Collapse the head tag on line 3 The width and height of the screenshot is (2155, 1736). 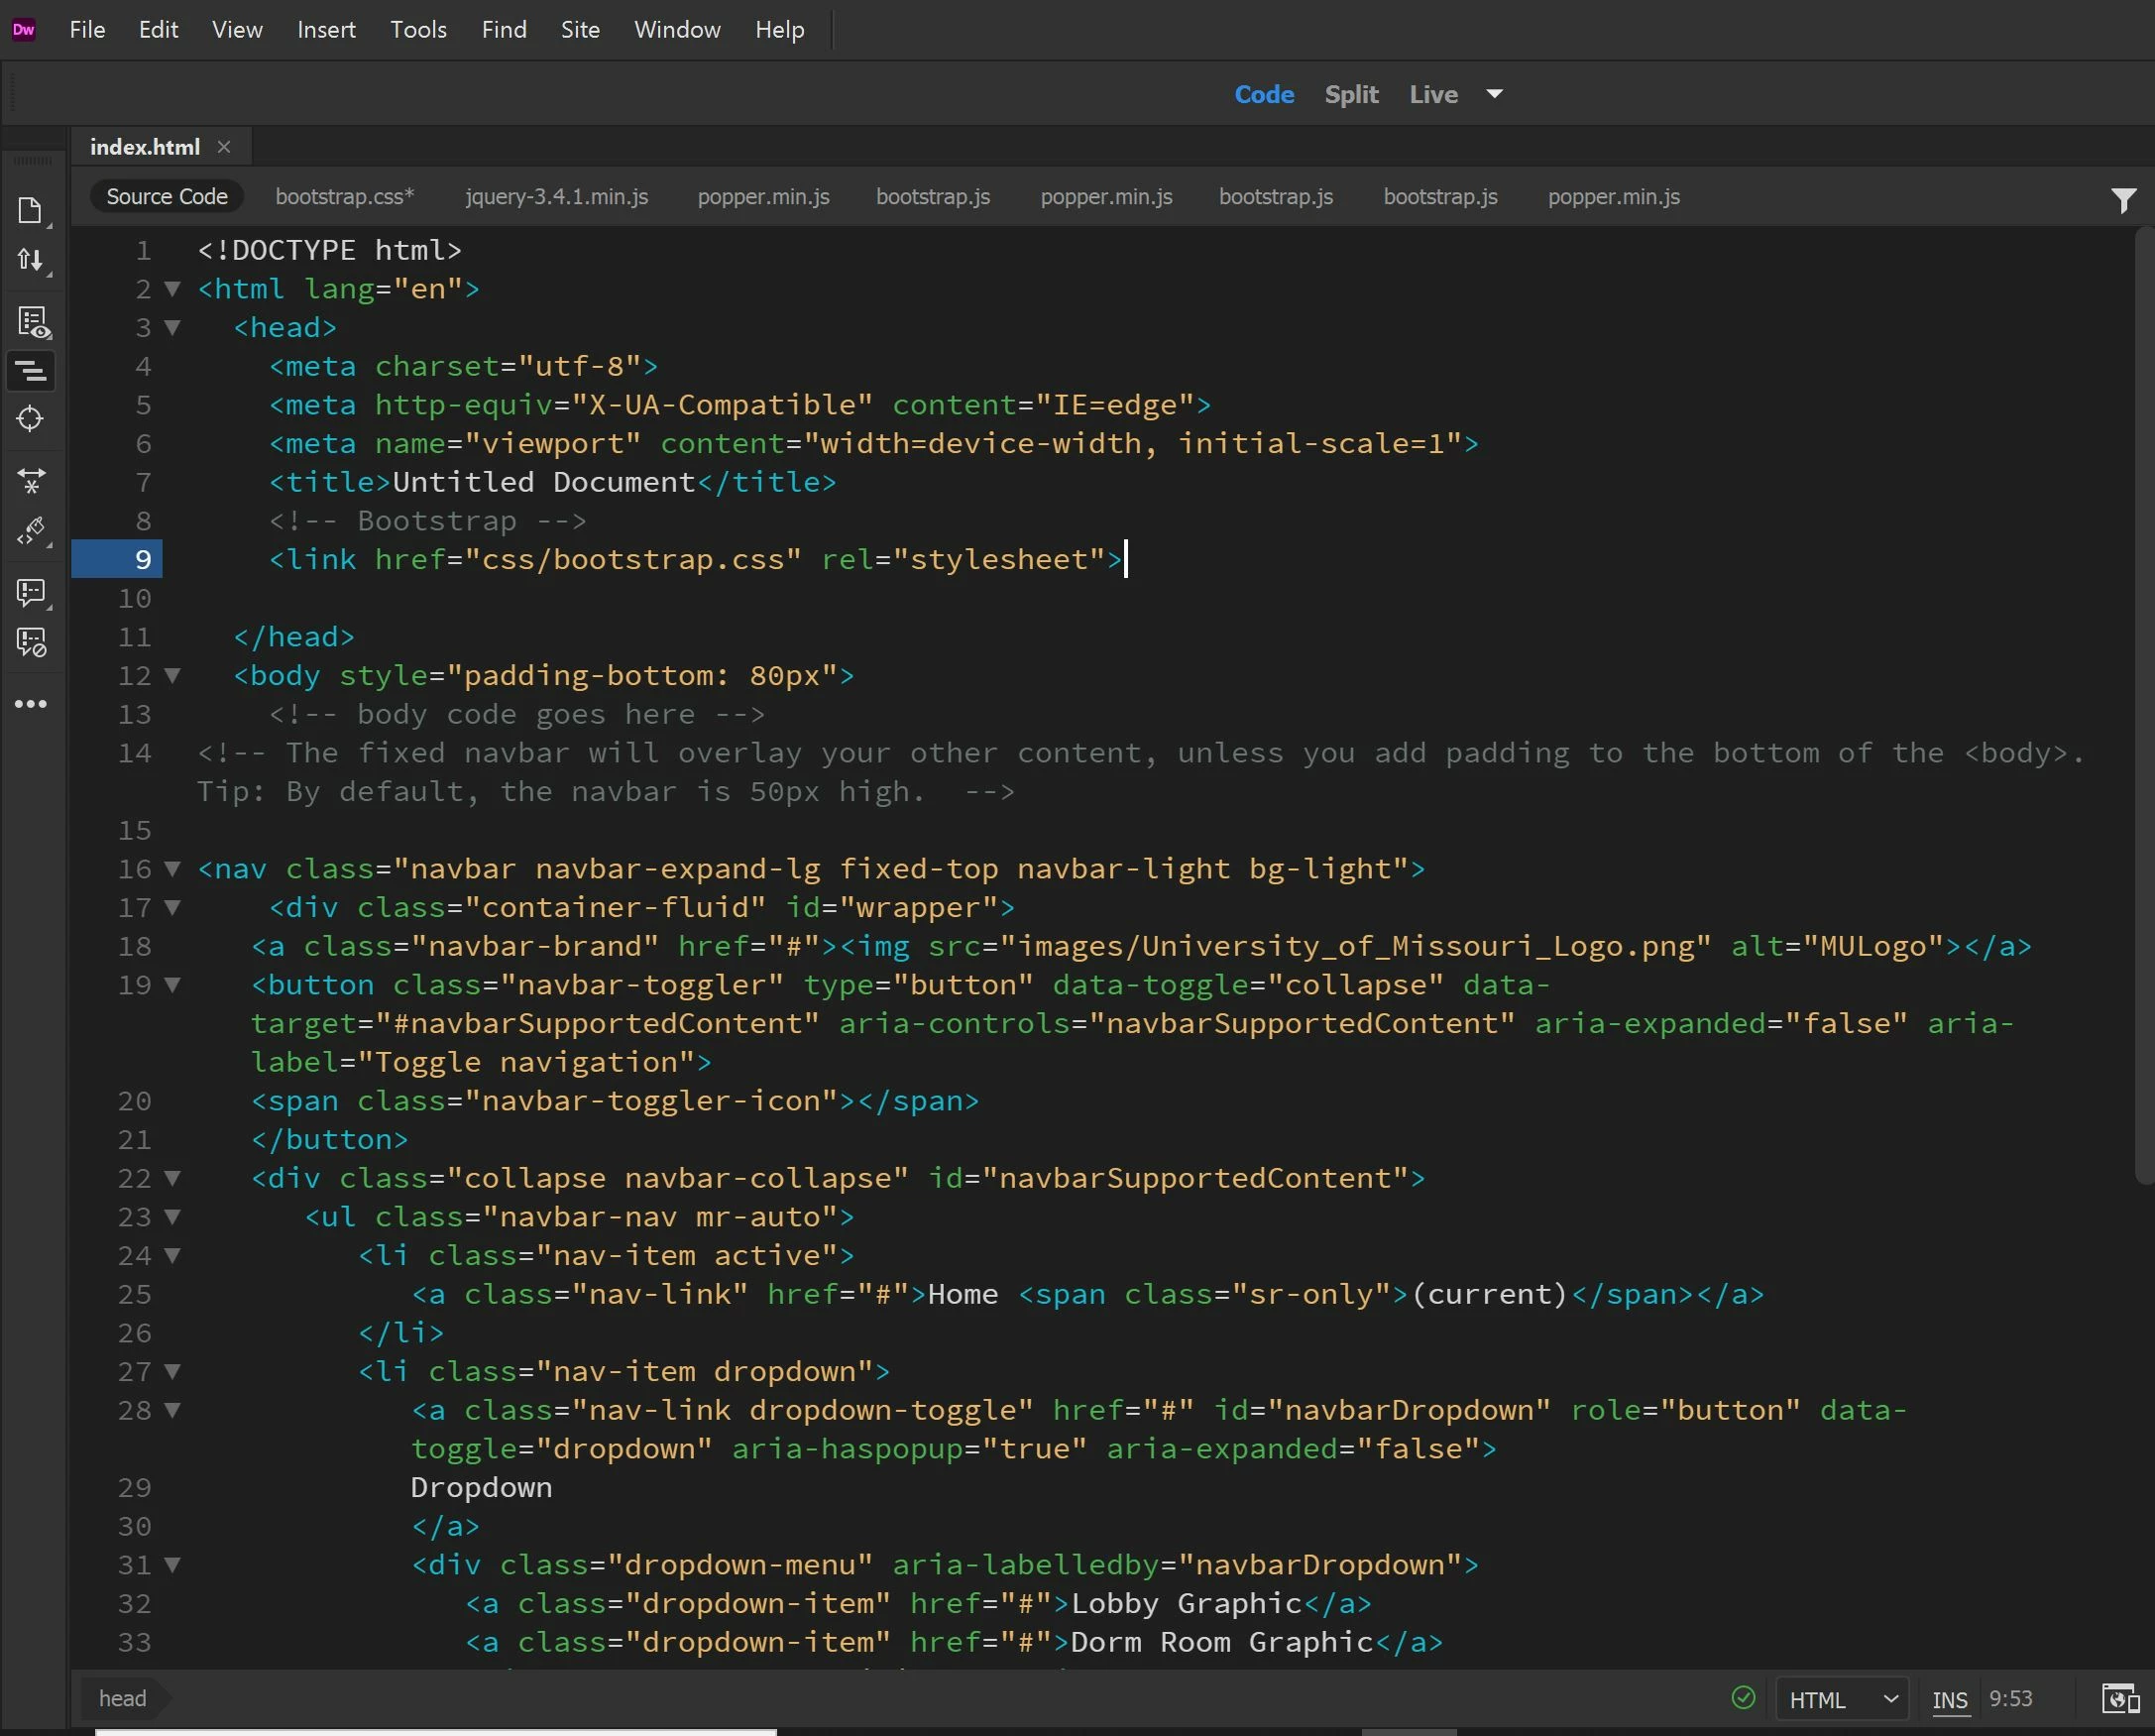coord(172,328)
